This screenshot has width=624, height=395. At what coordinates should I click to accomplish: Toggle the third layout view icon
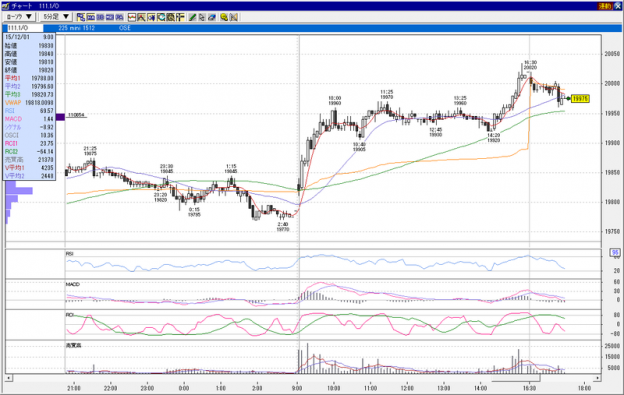coord(100,17)
